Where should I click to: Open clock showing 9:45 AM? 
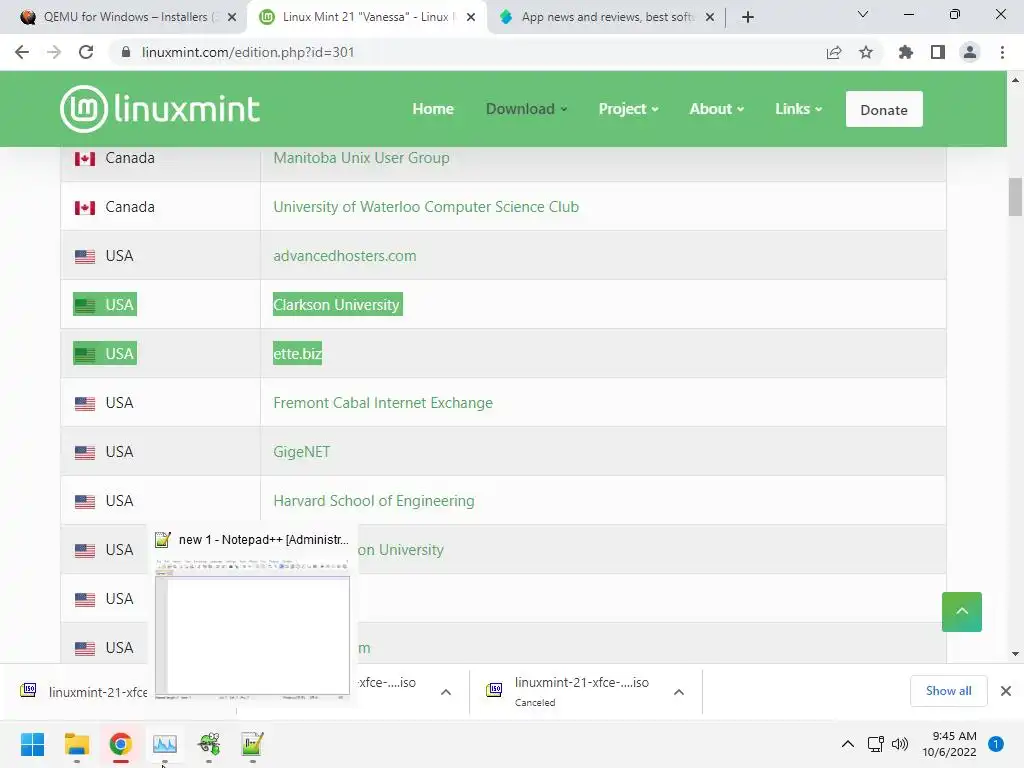(x=949, y=744)
